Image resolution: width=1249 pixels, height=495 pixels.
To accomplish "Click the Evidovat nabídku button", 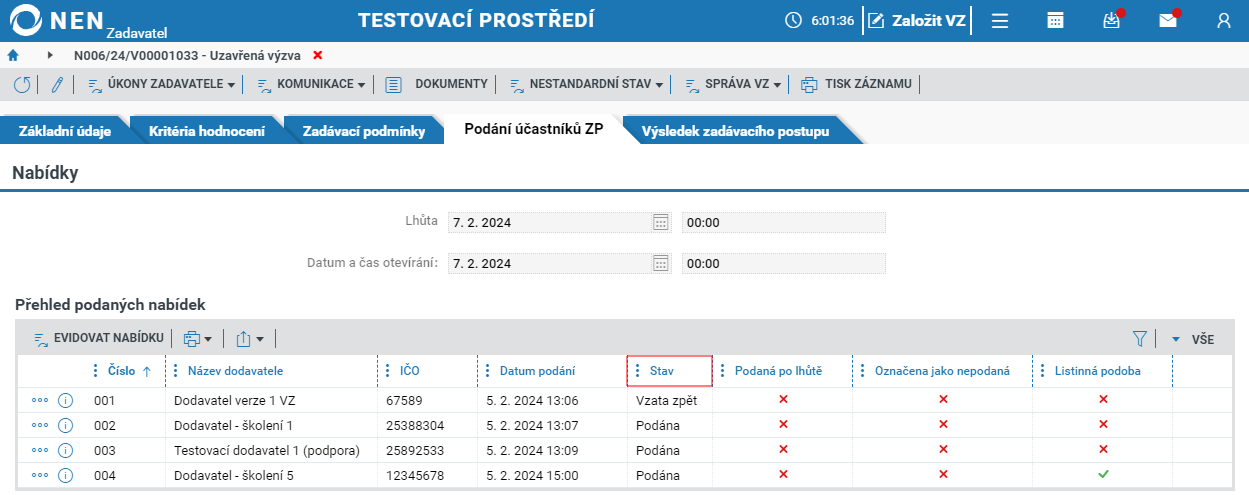I will (98, 339).
